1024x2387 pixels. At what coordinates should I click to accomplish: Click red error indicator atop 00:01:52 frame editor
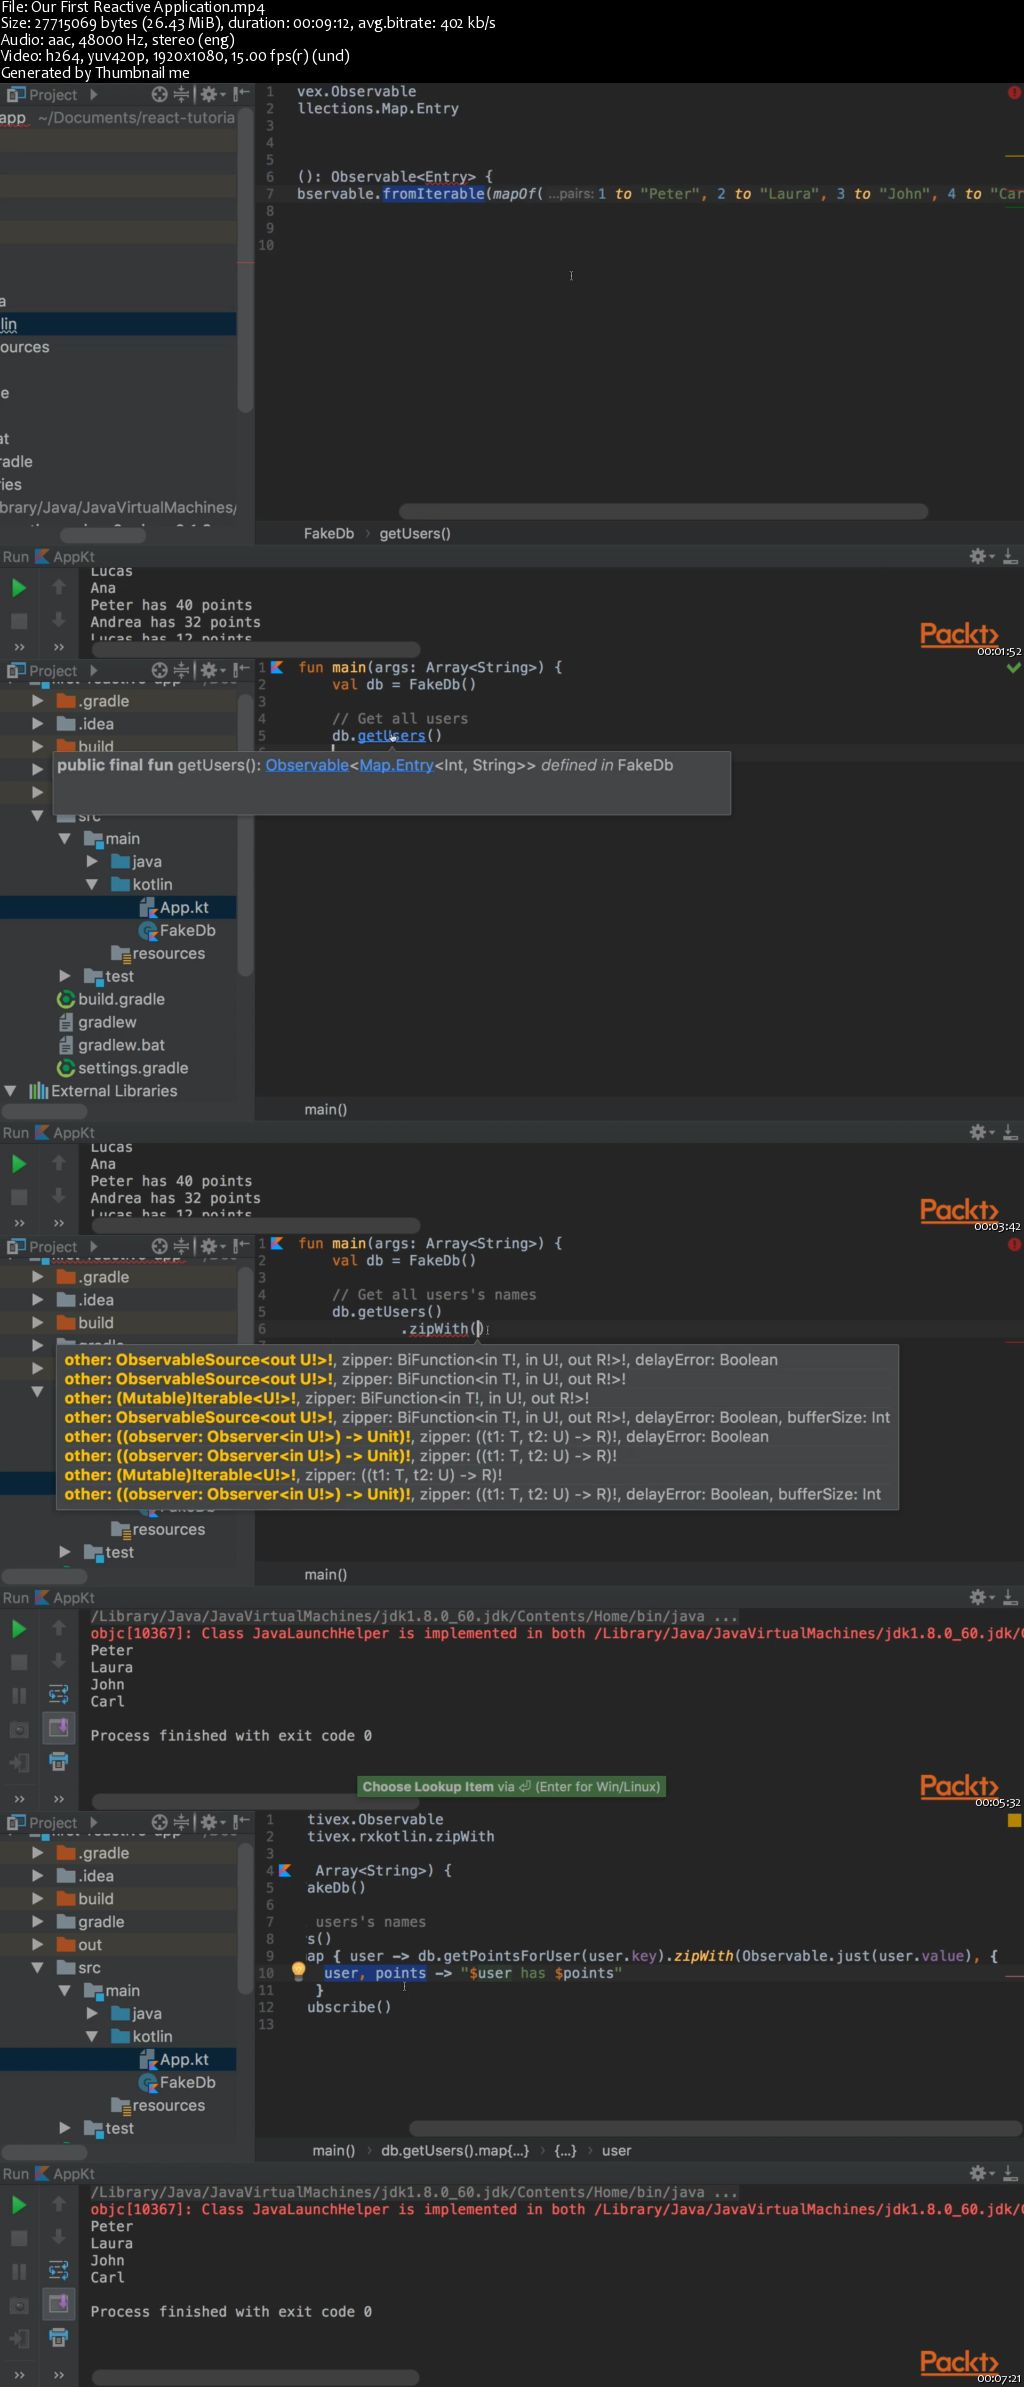1014,92
